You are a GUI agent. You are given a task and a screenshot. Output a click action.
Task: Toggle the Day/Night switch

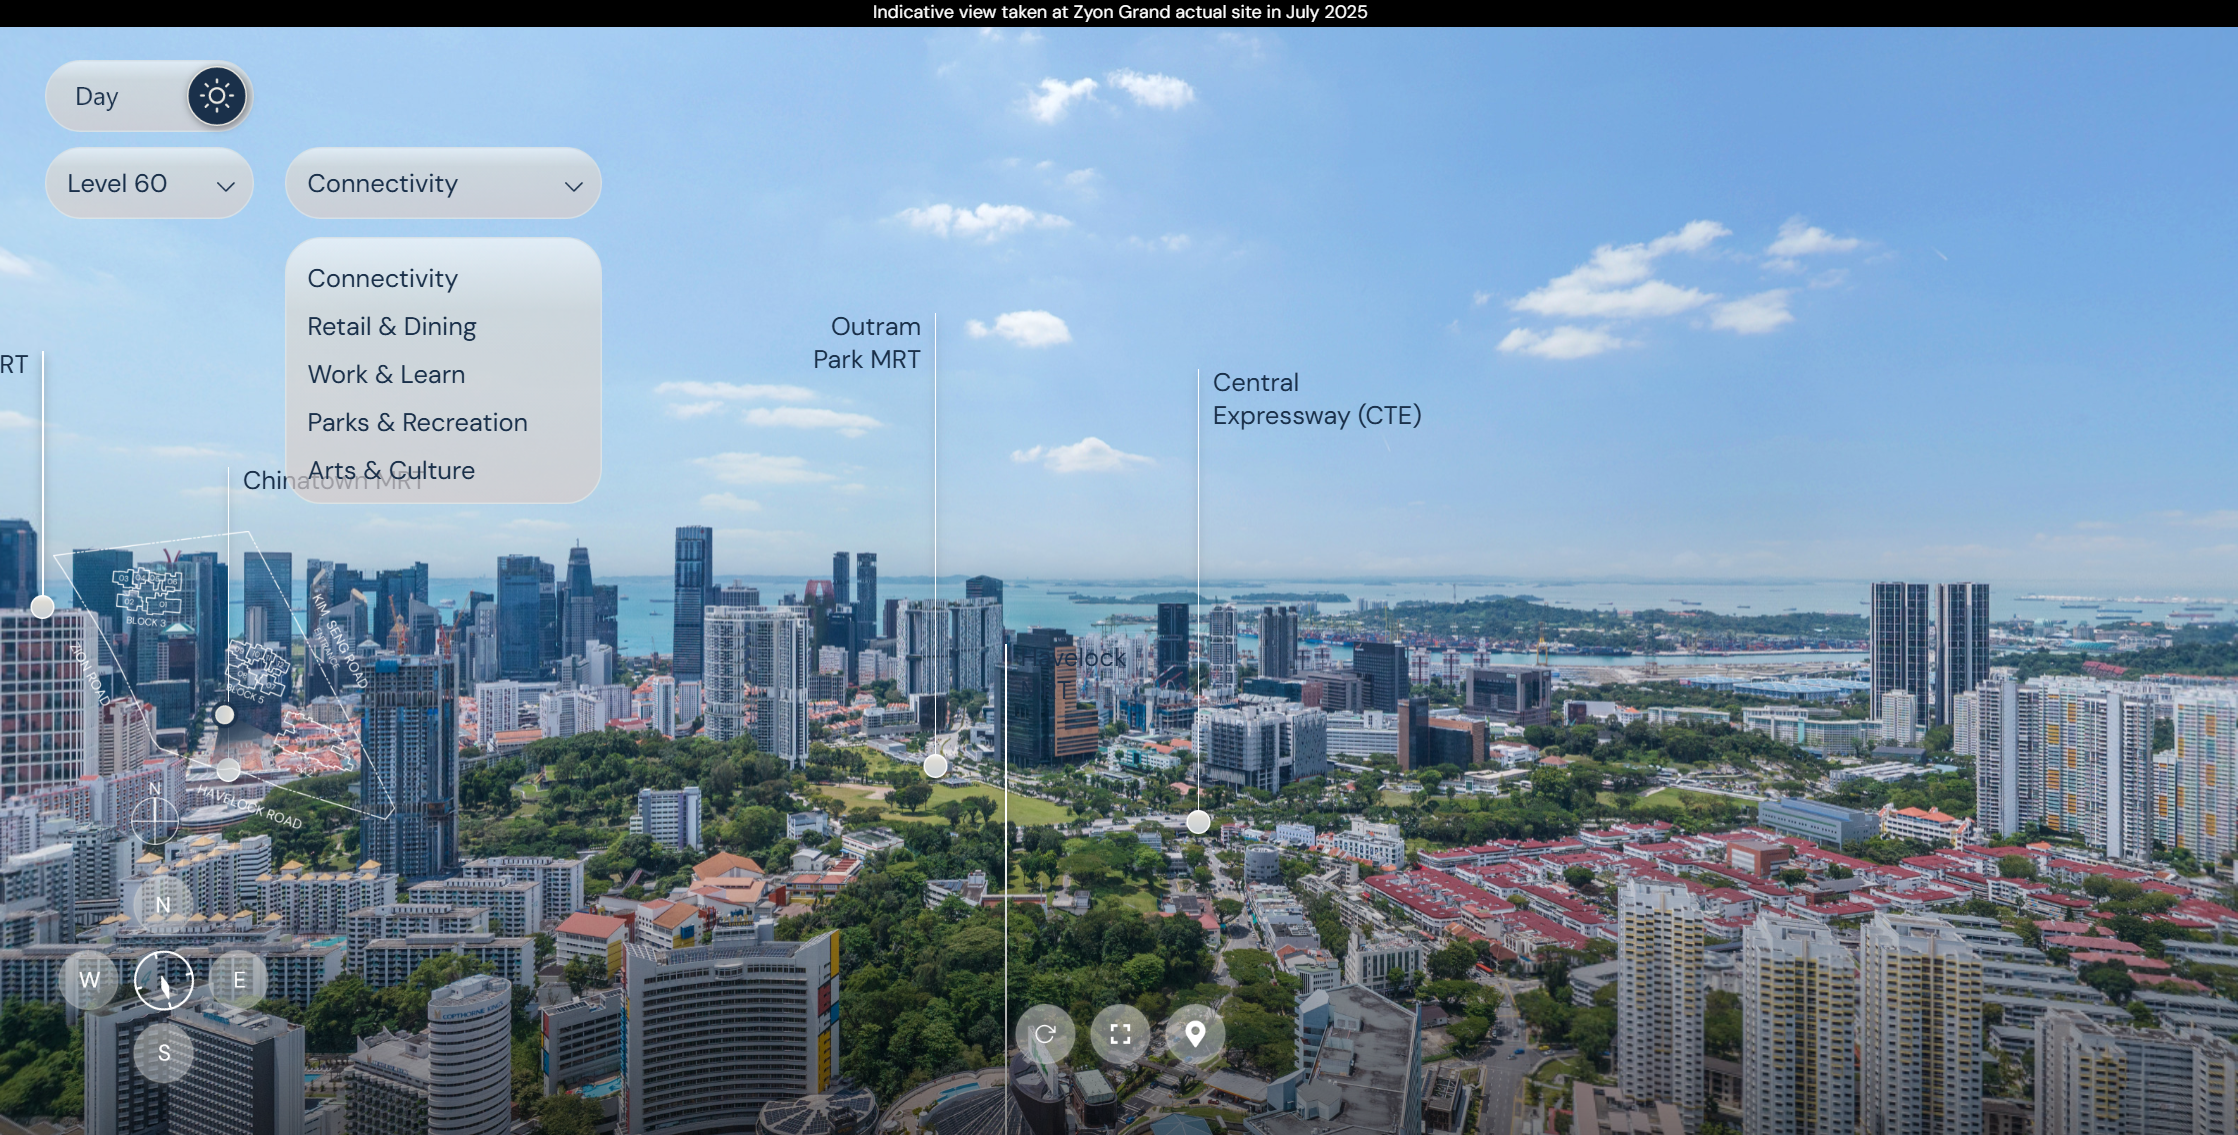click(x=149, y=96)
